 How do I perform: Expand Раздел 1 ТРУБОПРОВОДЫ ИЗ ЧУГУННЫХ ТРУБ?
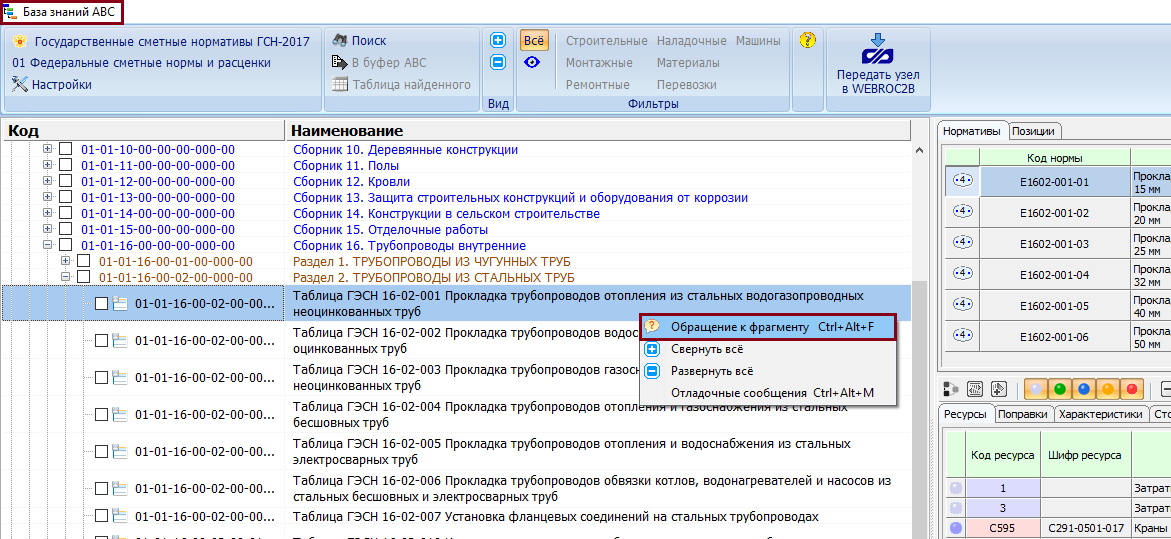point(66,261)
